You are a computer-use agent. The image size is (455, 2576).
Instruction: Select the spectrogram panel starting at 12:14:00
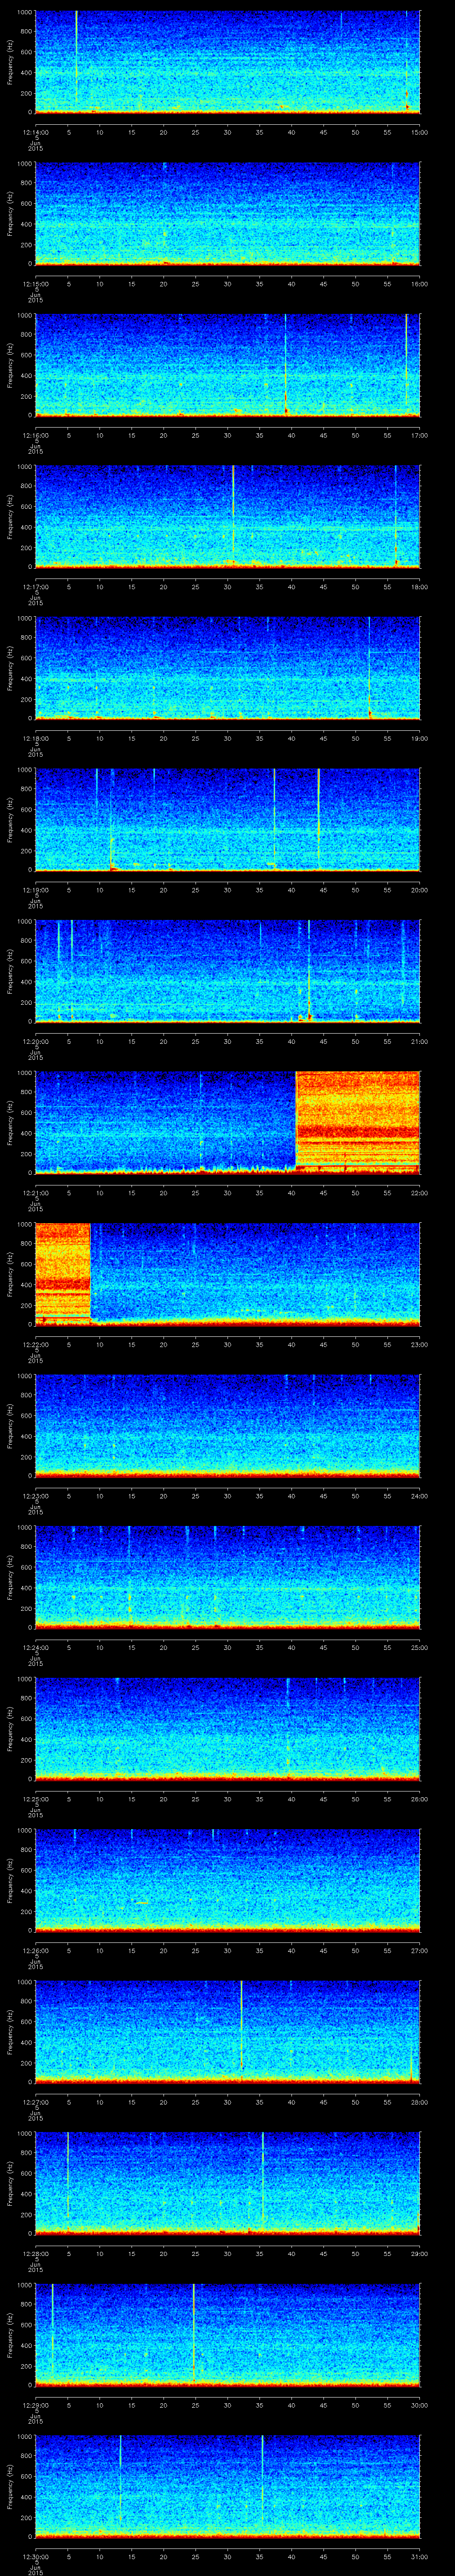[x=227, y=62]
